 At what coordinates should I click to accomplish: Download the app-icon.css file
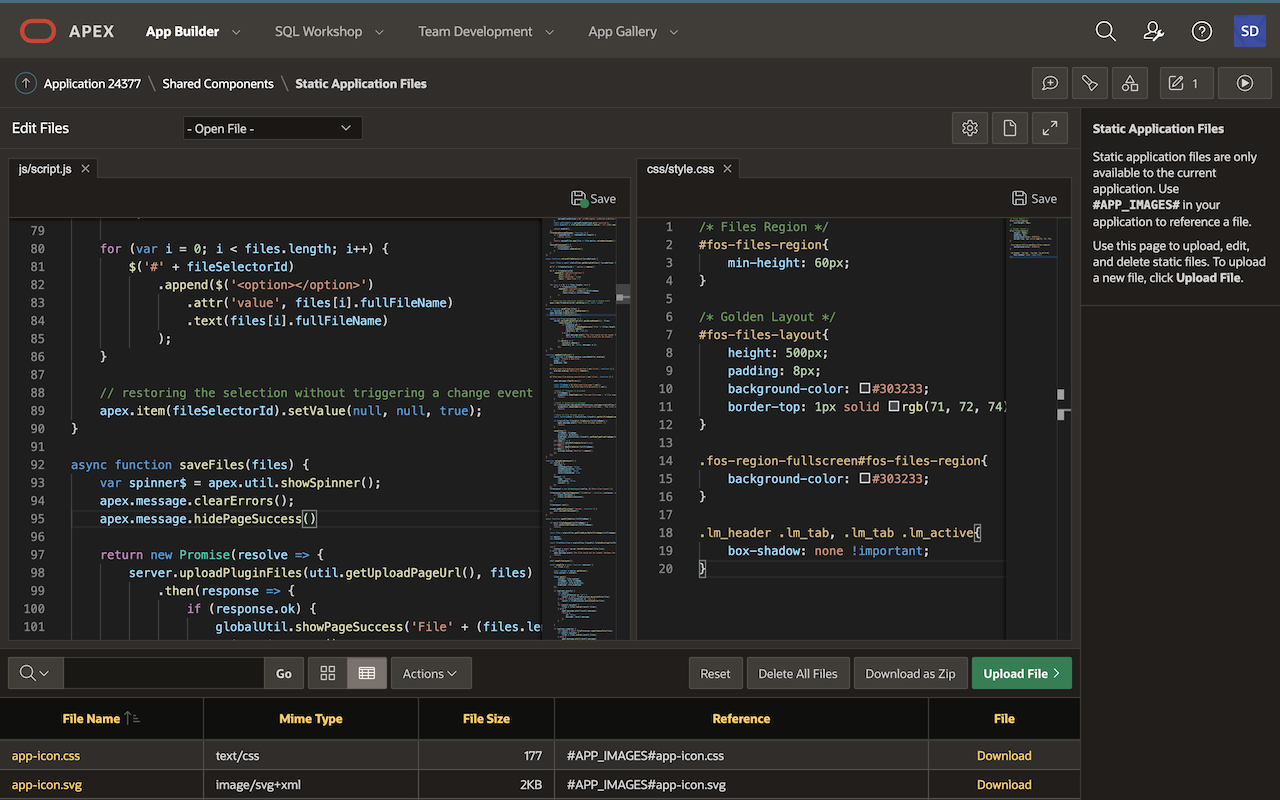coord(1004,756)
